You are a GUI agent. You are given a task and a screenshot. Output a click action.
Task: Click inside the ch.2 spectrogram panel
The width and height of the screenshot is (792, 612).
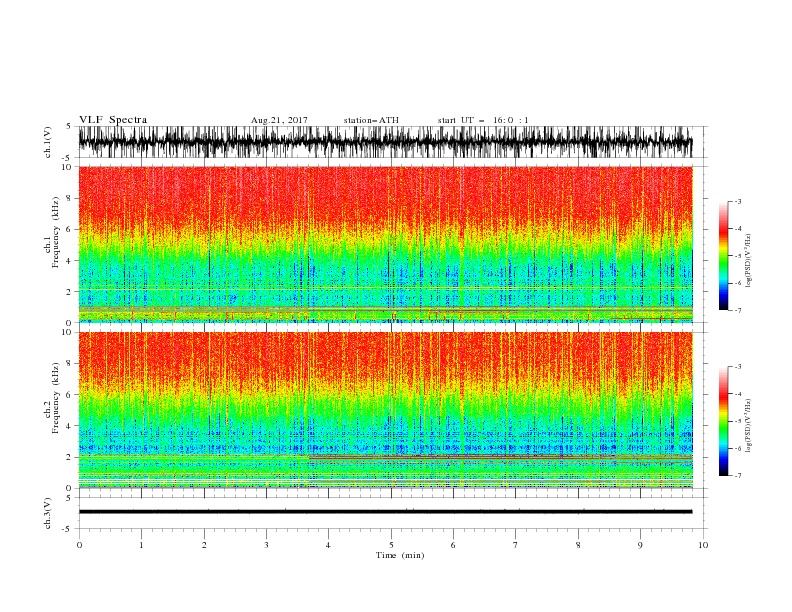[385, 410]
